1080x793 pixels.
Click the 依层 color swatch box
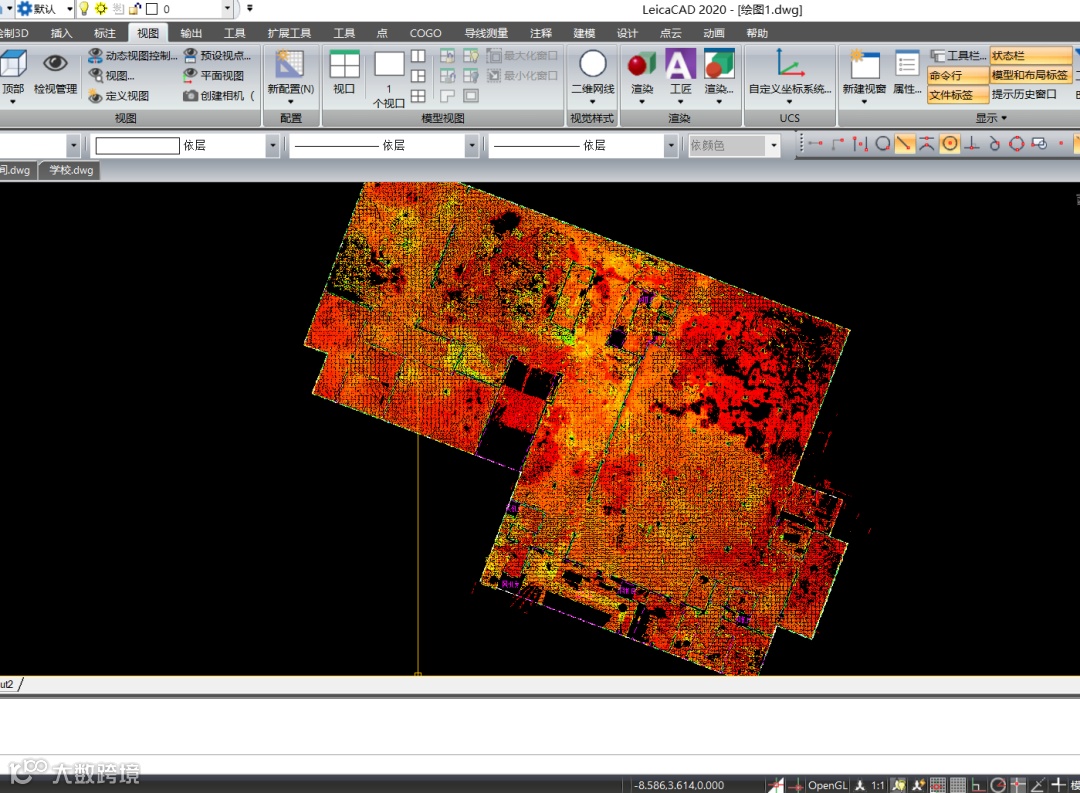(137, 146)
